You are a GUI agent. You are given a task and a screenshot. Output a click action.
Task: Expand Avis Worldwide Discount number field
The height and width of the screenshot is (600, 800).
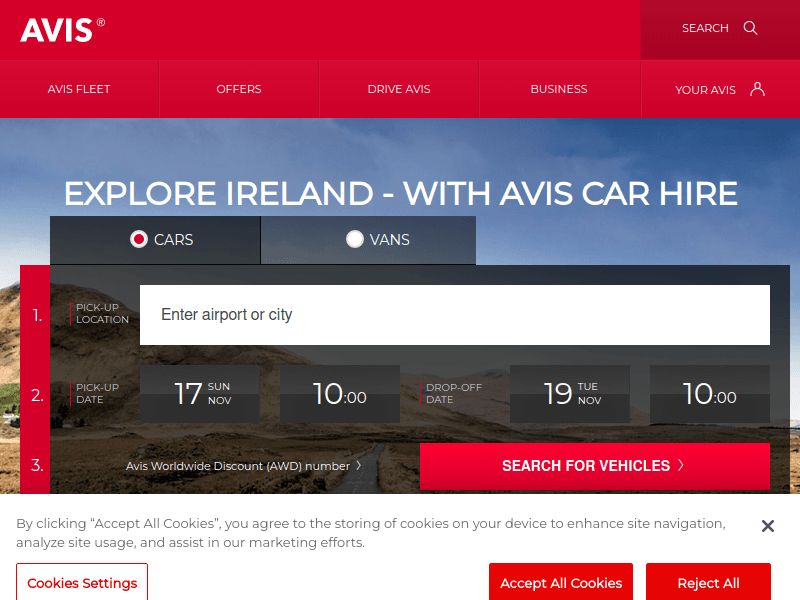coord(243,466)
